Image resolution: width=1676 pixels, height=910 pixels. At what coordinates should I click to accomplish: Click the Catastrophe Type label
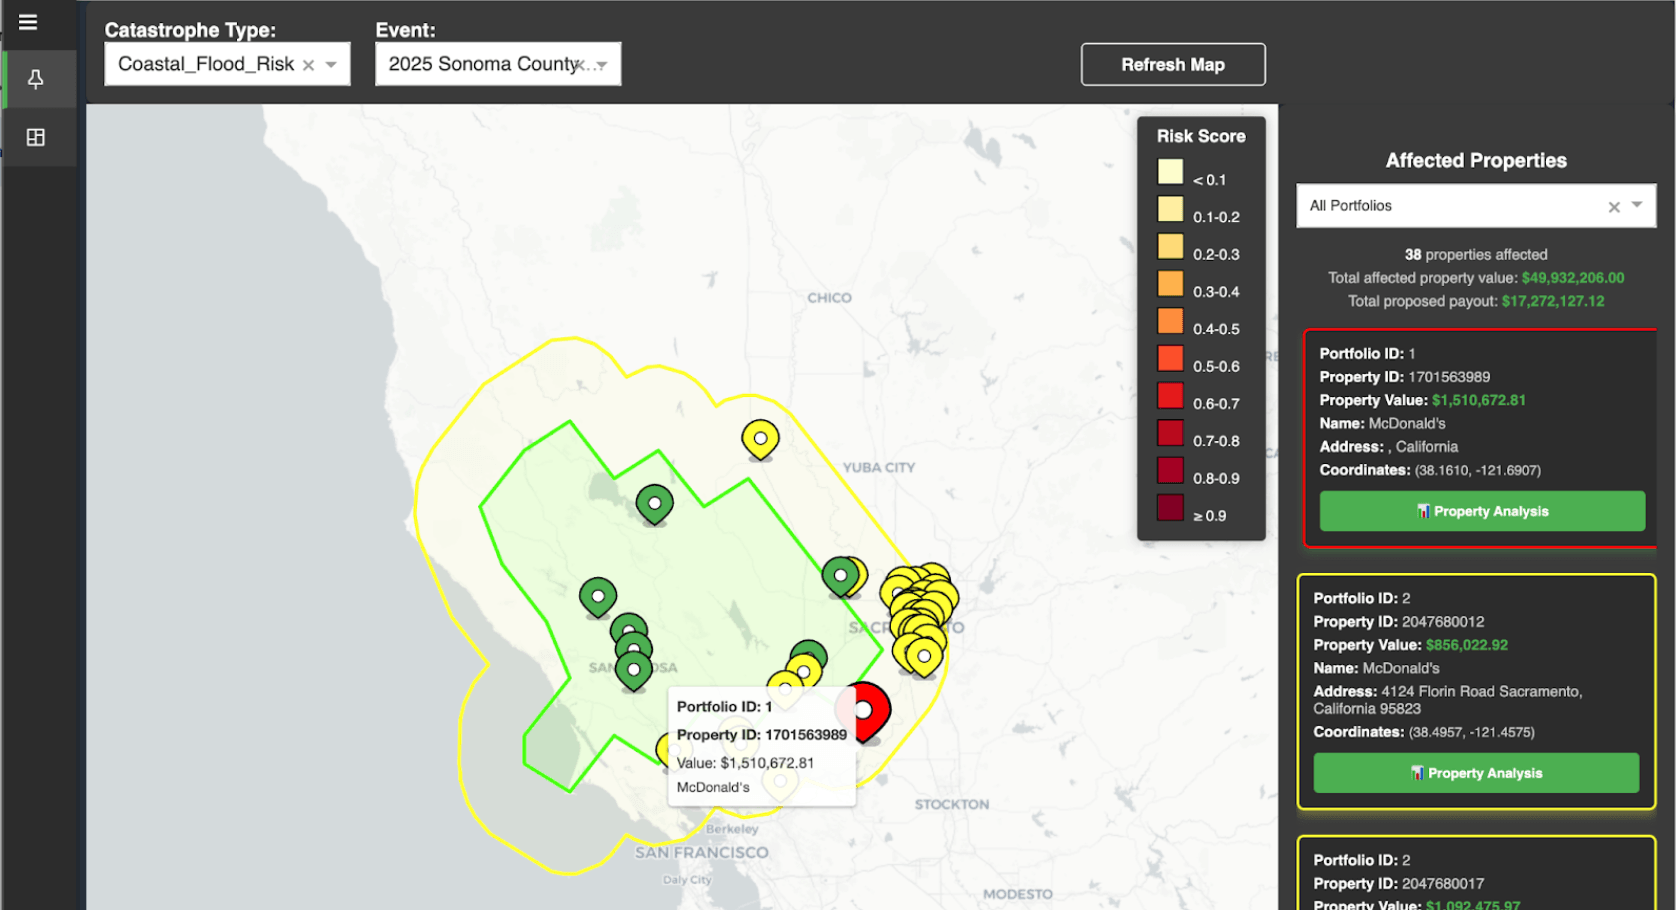190,30
